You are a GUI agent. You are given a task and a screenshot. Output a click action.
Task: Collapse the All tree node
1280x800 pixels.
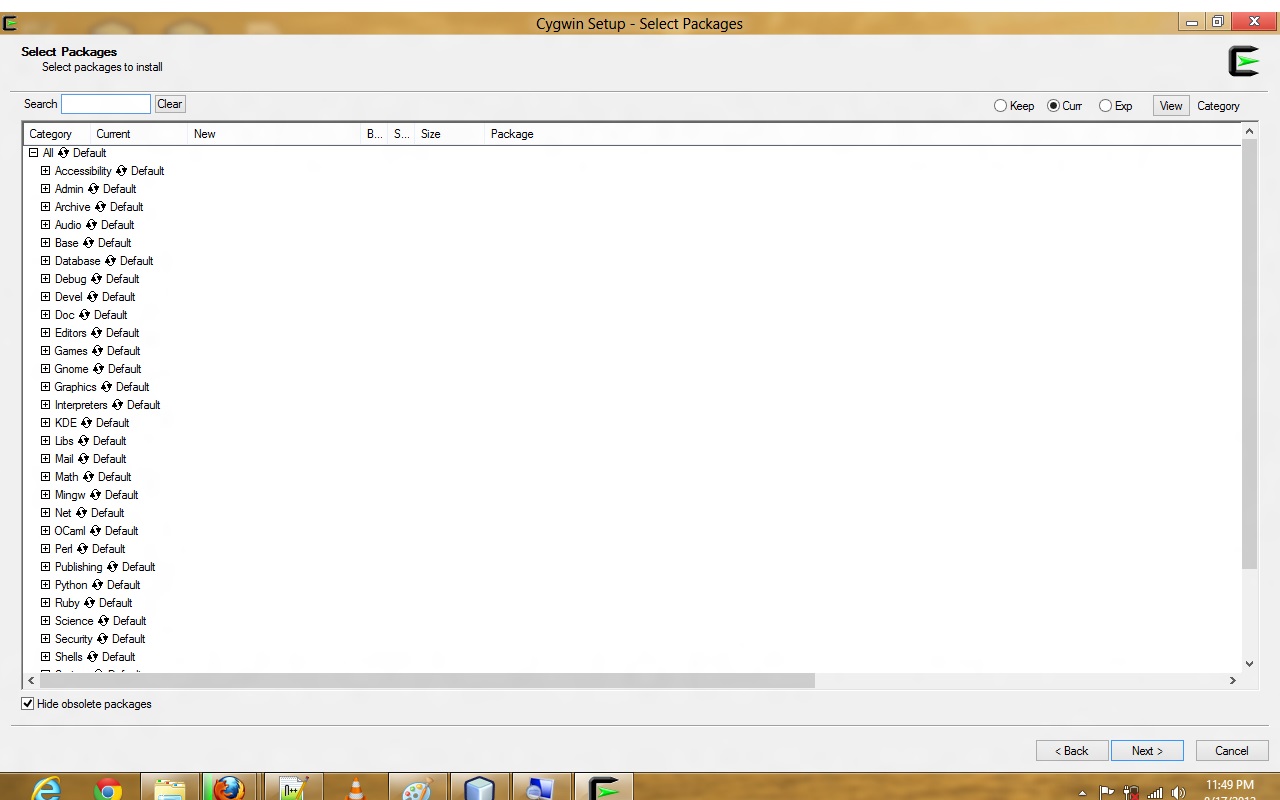35,152
